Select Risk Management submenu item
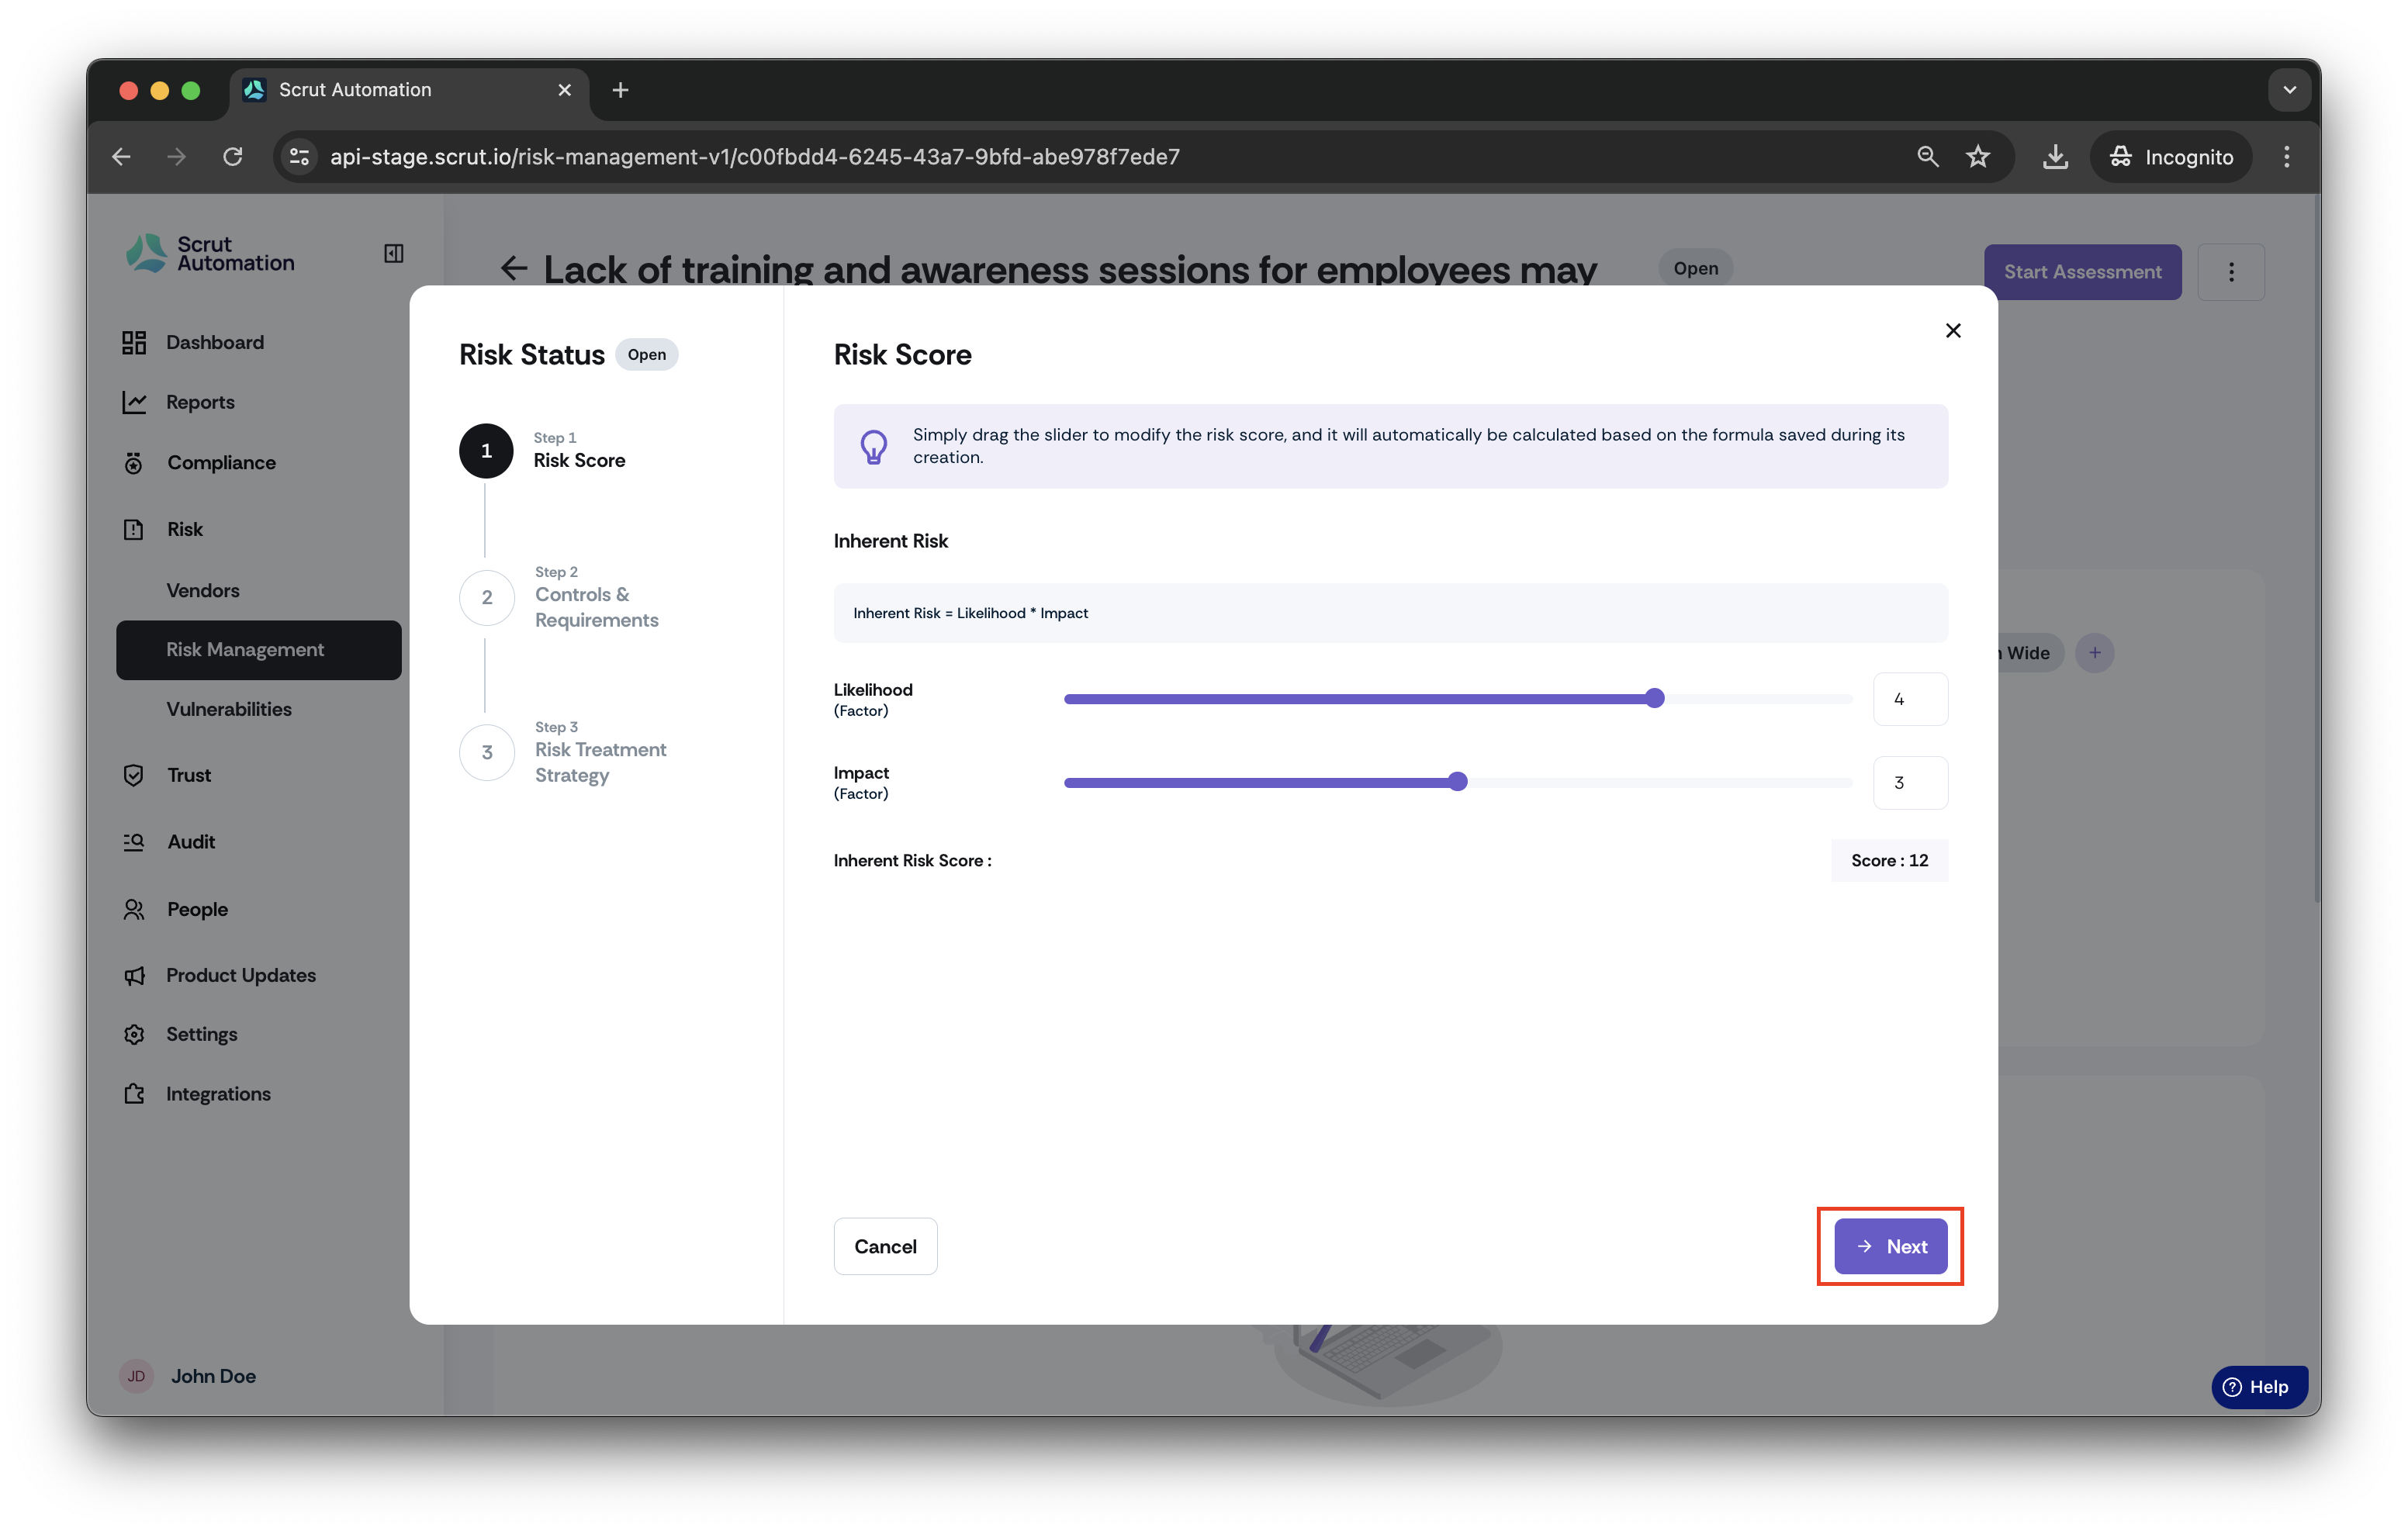The width and height of the screenshot is (2408, 1531). [x=259, y=650]
